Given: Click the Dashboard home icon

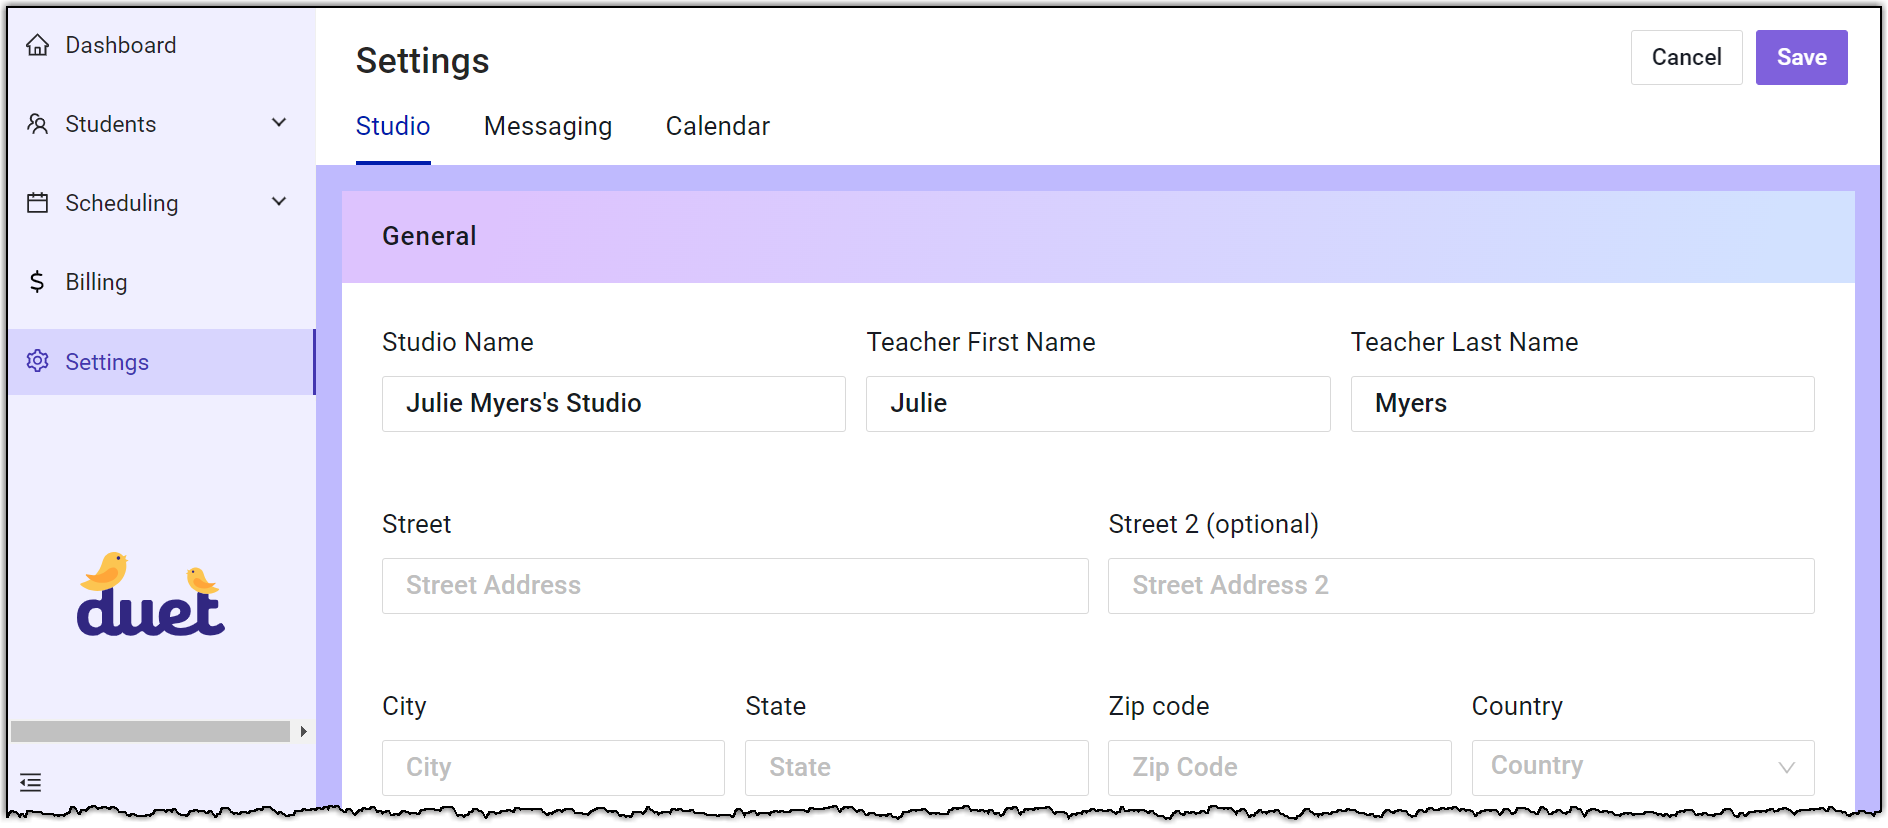Looking at the screenshot, I should point(38,45).
